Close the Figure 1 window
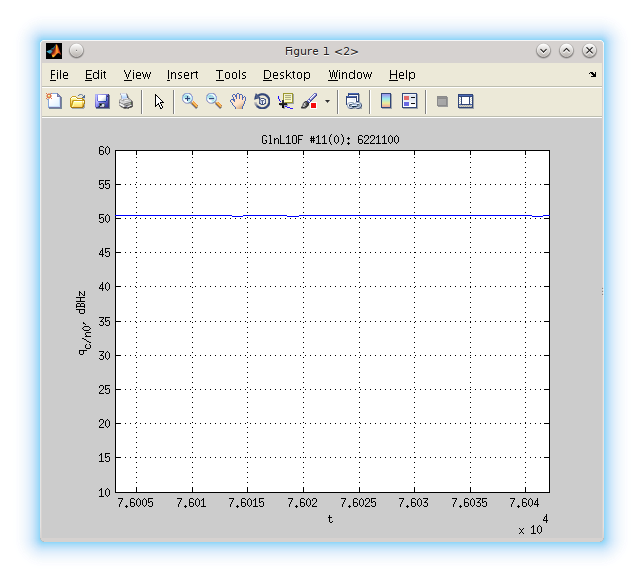The image size is (644, 582). tap(589, 51)
